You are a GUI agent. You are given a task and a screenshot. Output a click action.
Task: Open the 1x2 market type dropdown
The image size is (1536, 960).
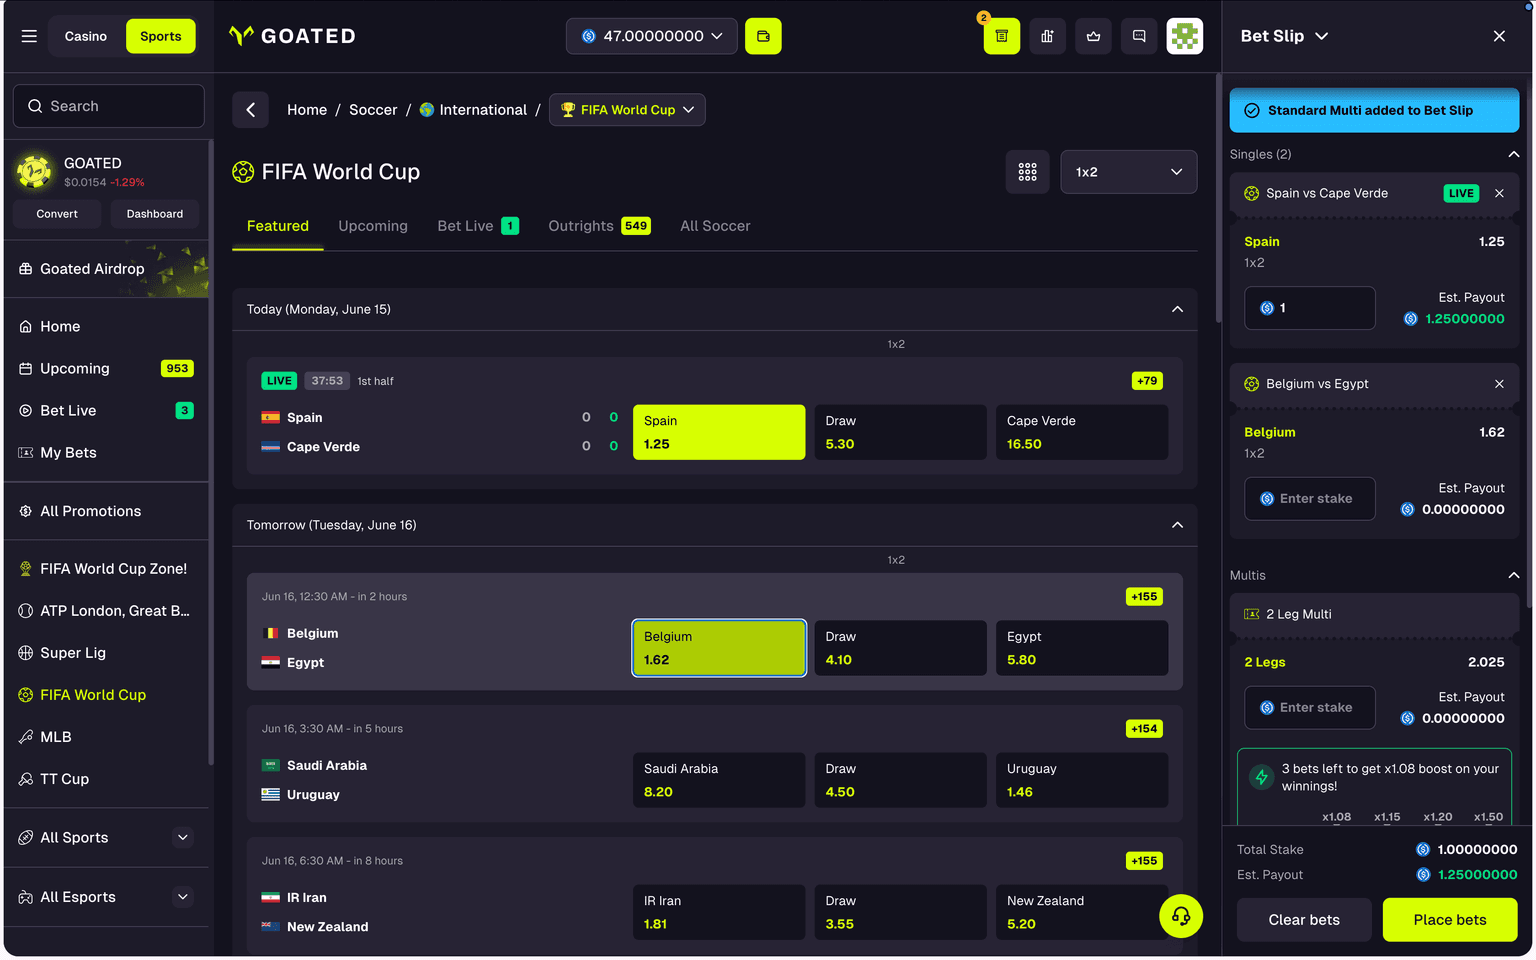coord(1129,172)
